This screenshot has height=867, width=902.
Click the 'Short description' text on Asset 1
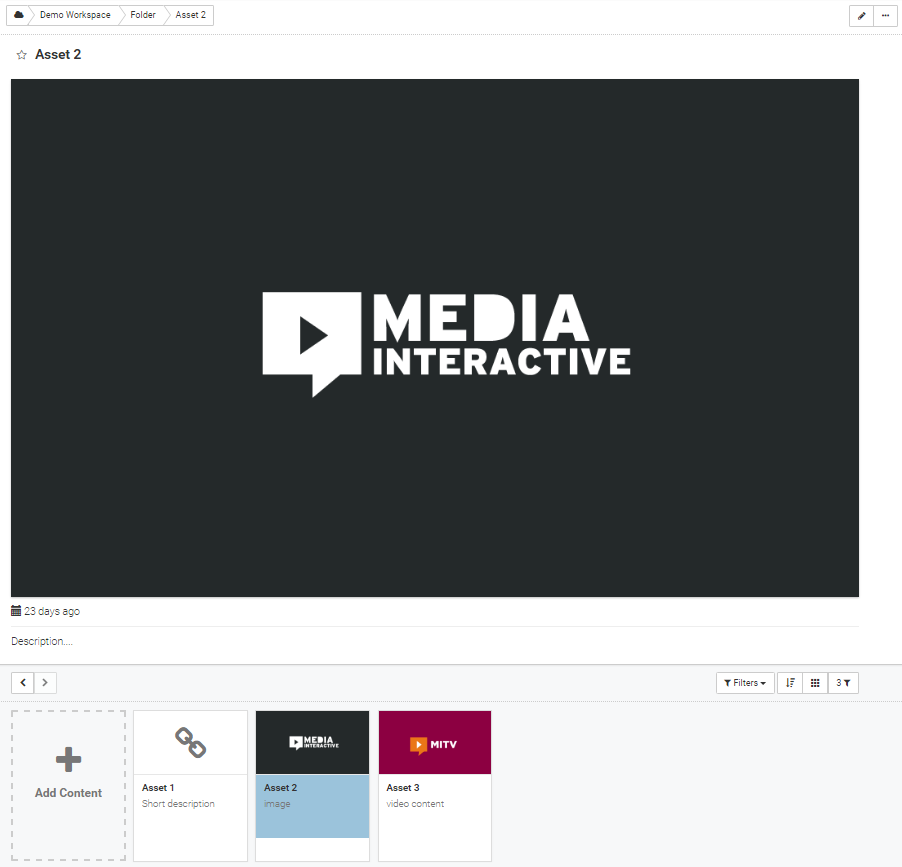tap(178, 804)
